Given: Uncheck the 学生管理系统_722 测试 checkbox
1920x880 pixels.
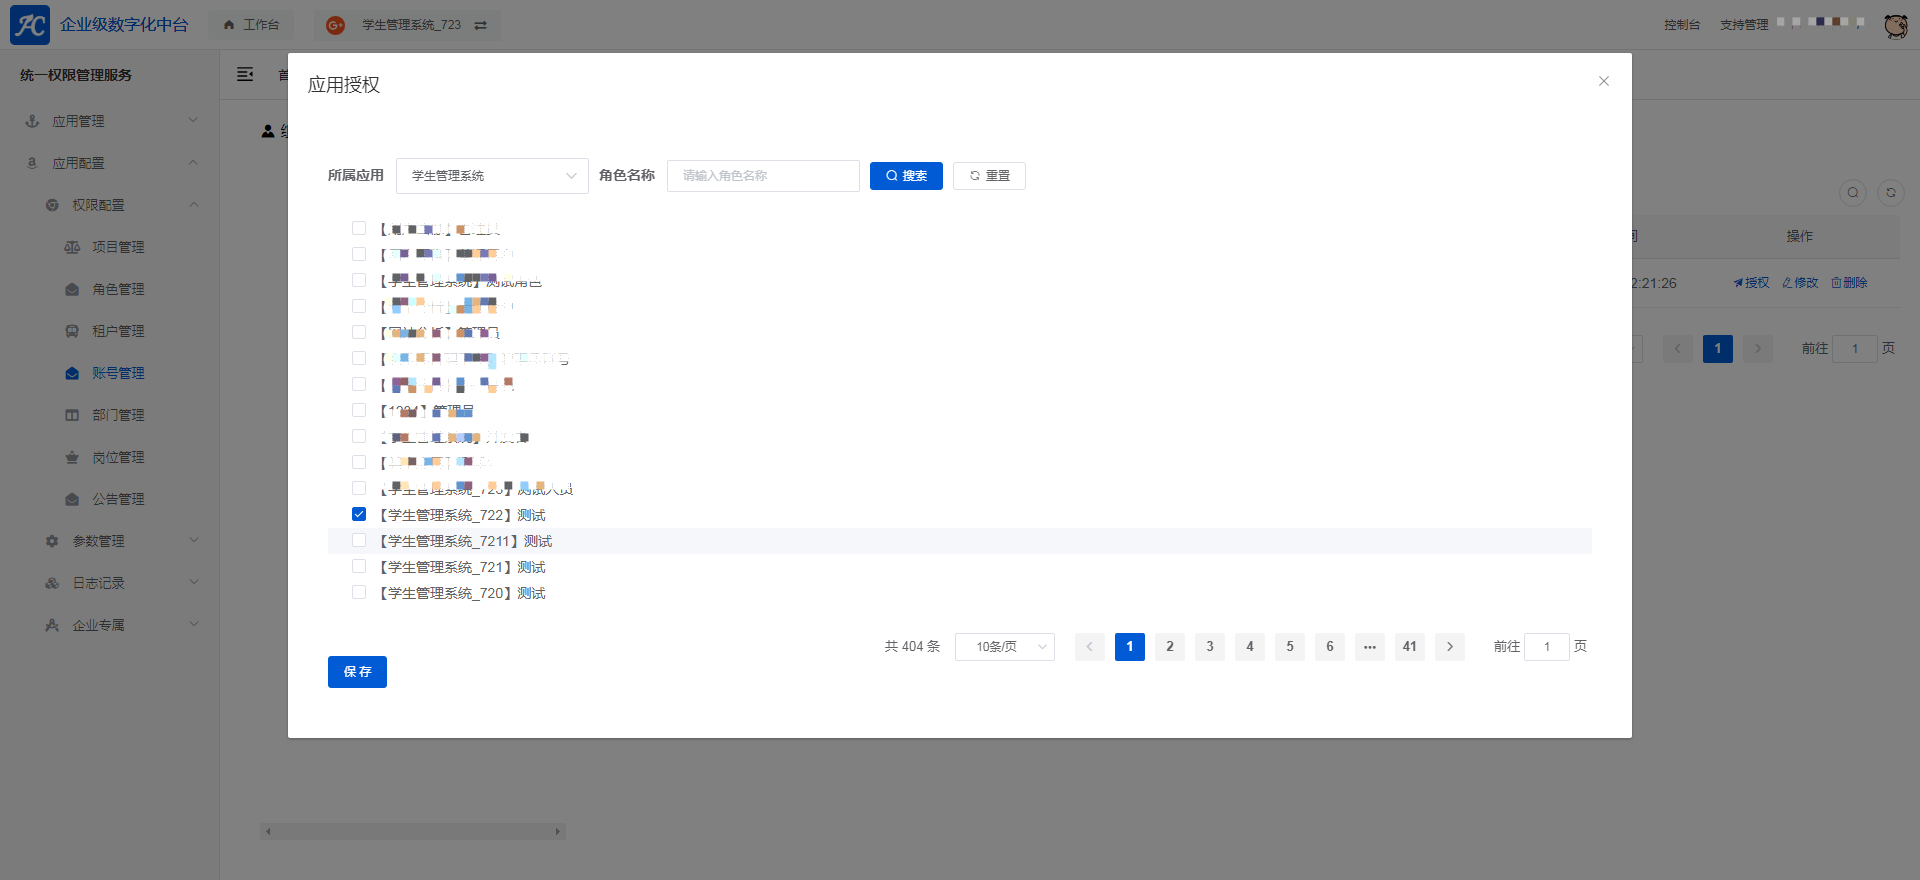Looking at the screenshot, I should click(359, 515).
